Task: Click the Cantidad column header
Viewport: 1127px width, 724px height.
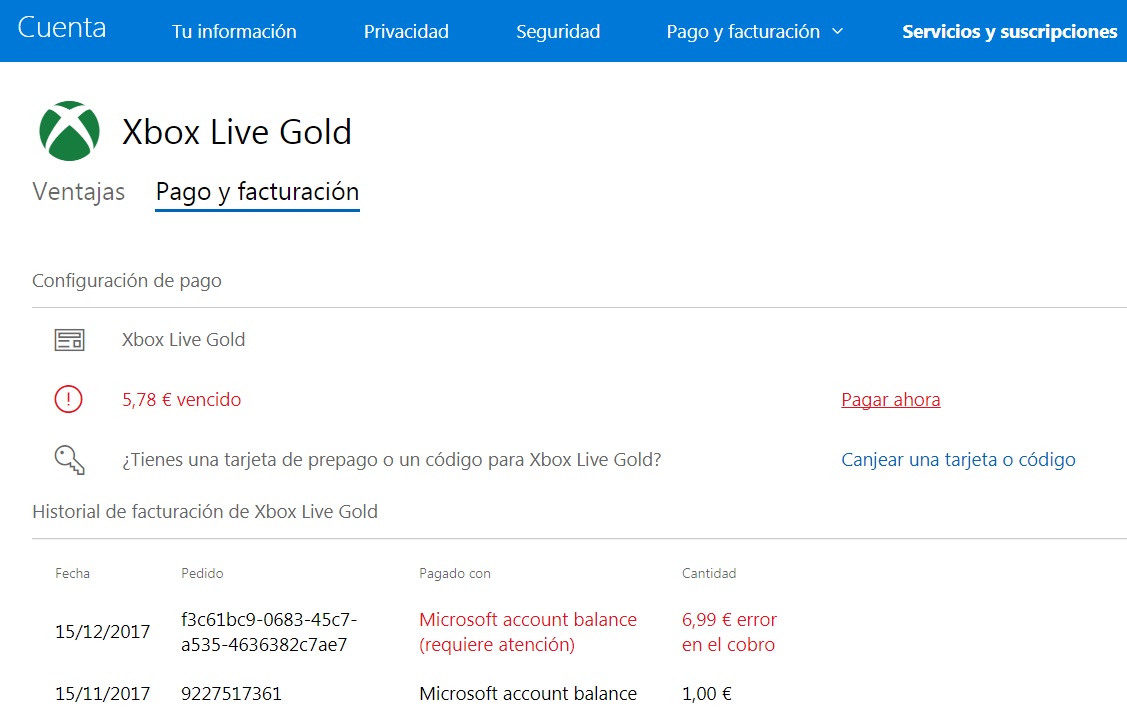Action: (709, 573)
